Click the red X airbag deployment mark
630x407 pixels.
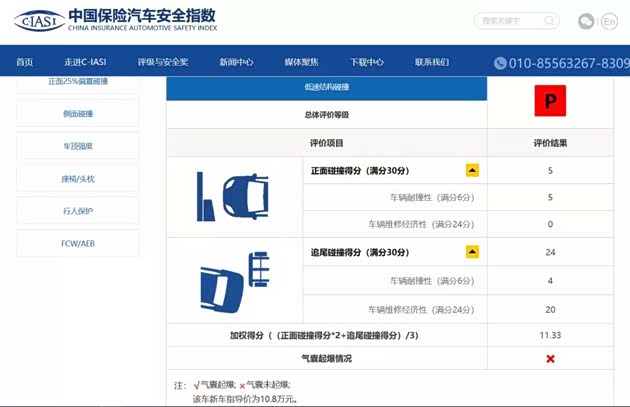550,358
